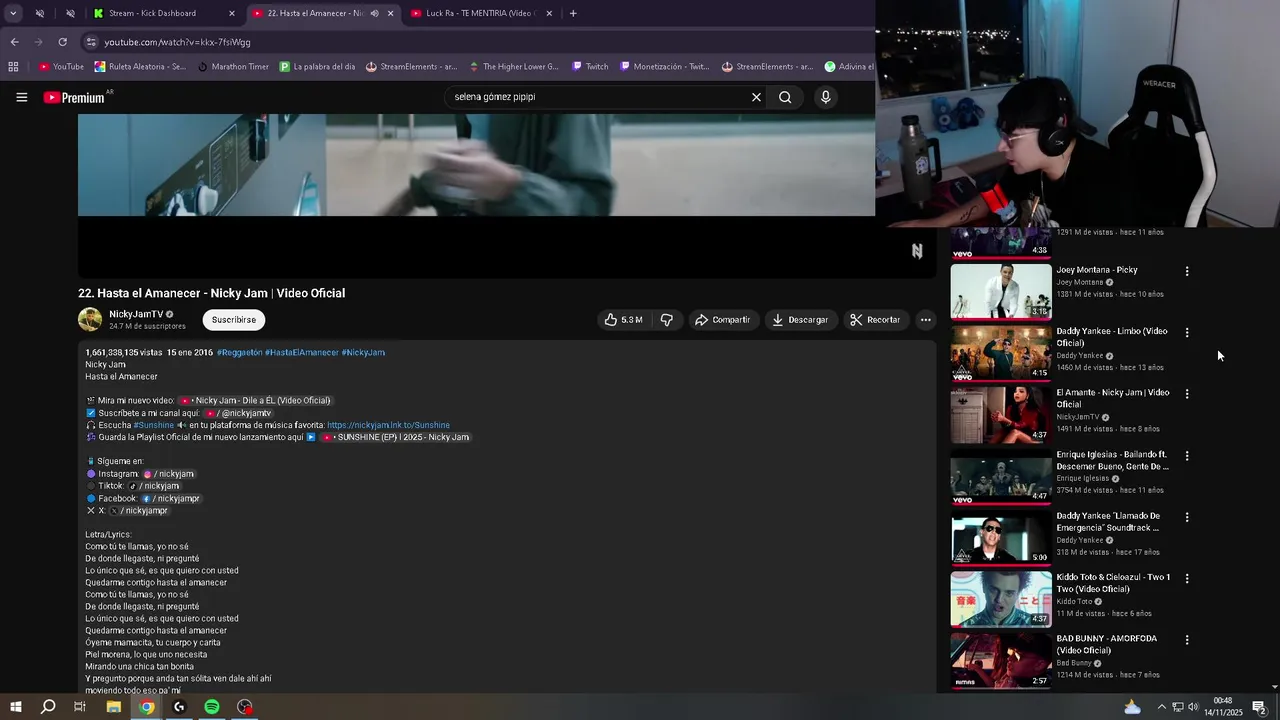Play Llamado De Emergencia thumbnail
Screen dimensions: 1280x720
(1001, 537)
